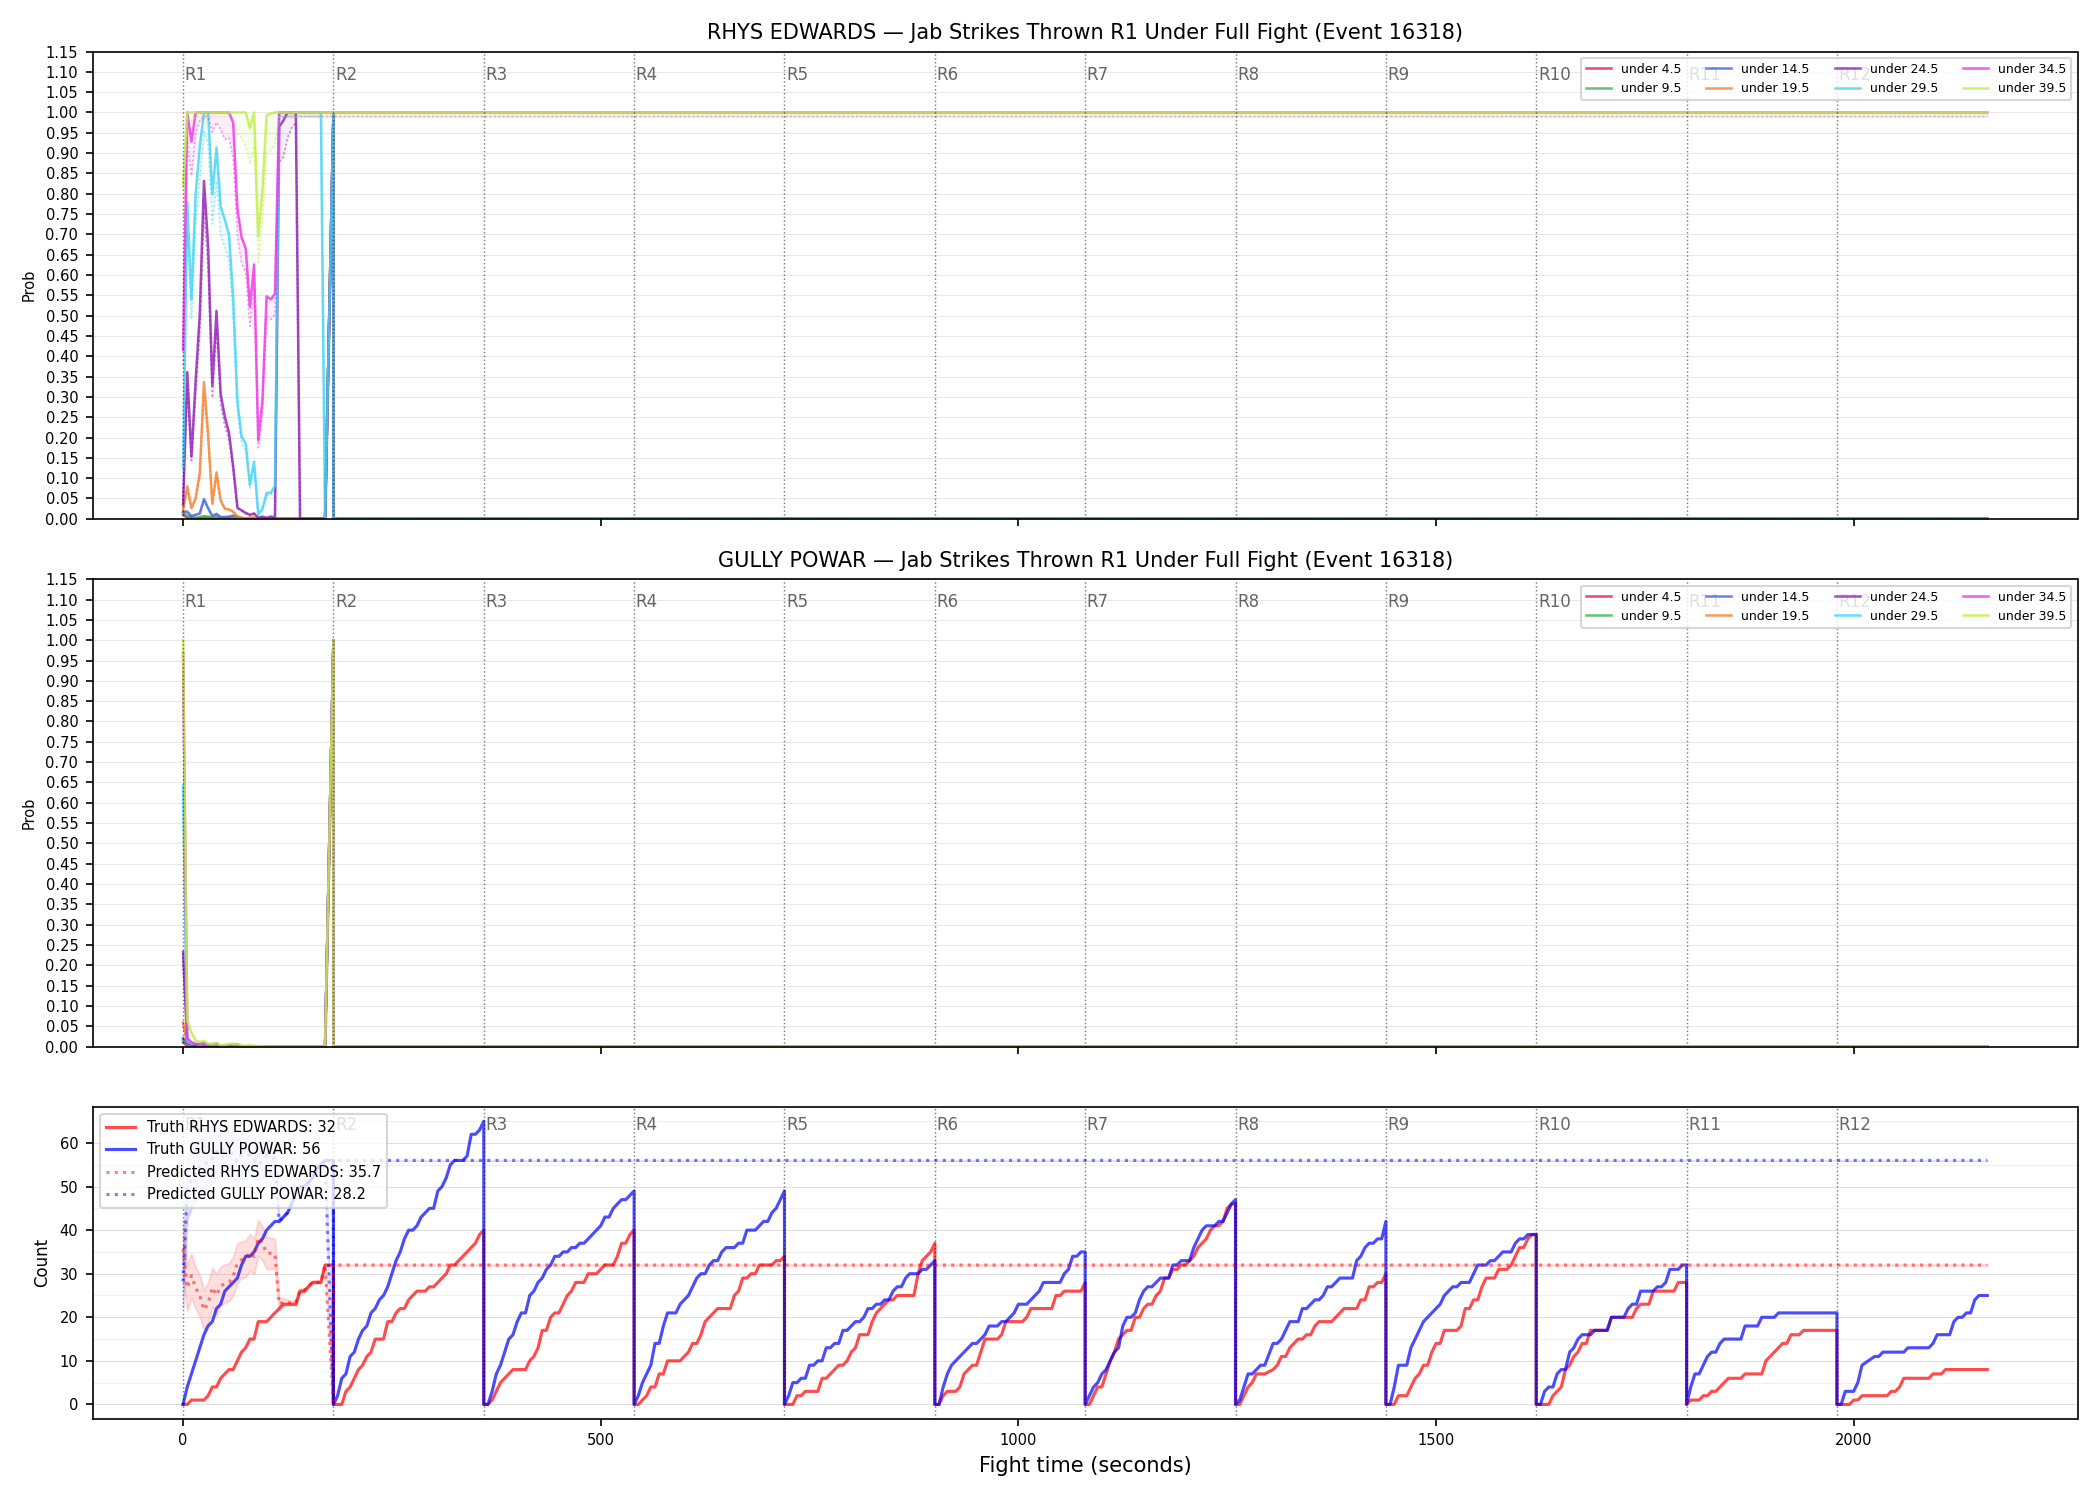2100x1500 pixels.
Task: Click the 2000 tick on the x-axis
Action: 1853,1440
